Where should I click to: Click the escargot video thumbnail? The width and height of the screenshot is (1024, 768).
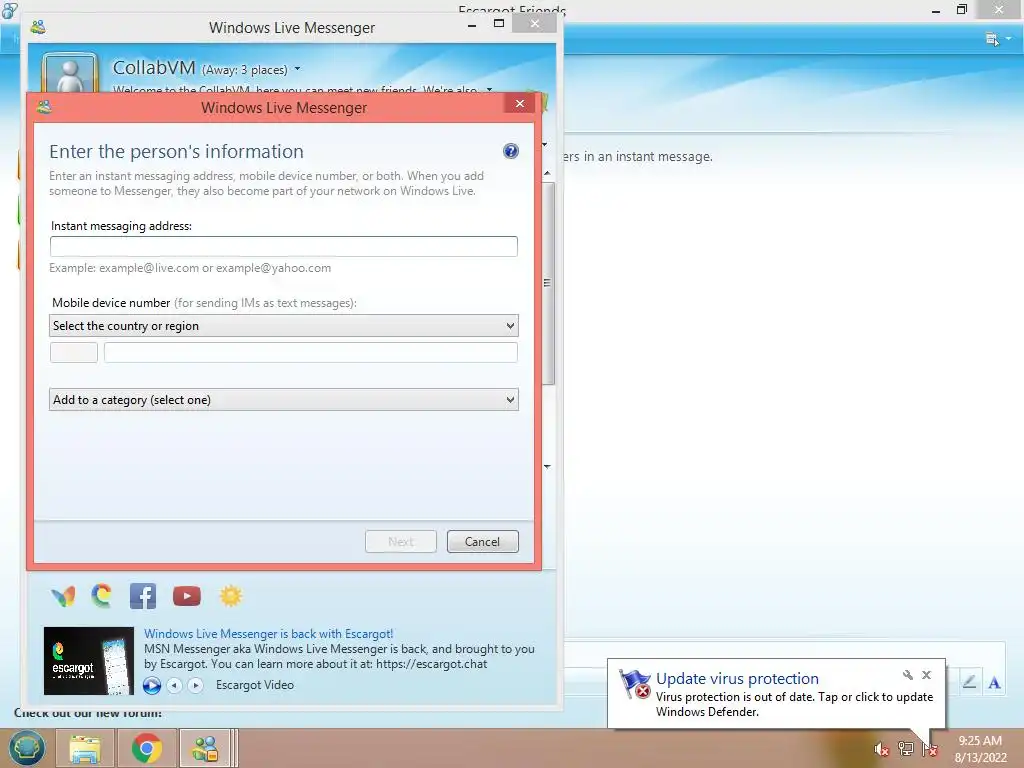pyautogui.click(x=89, y=661)
